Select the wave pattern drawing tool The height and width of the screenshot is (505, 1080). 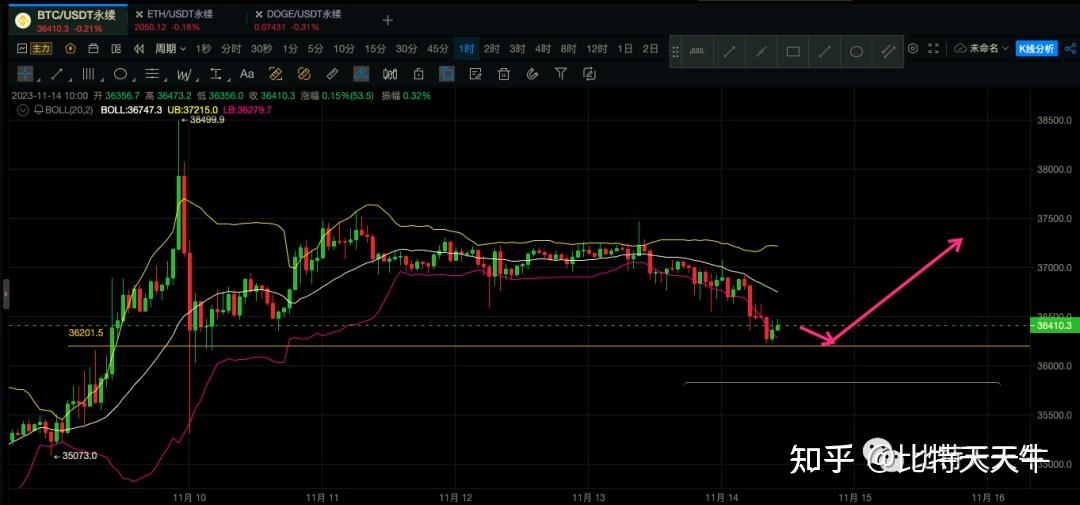pyautogui.click(x=184, y=73)
